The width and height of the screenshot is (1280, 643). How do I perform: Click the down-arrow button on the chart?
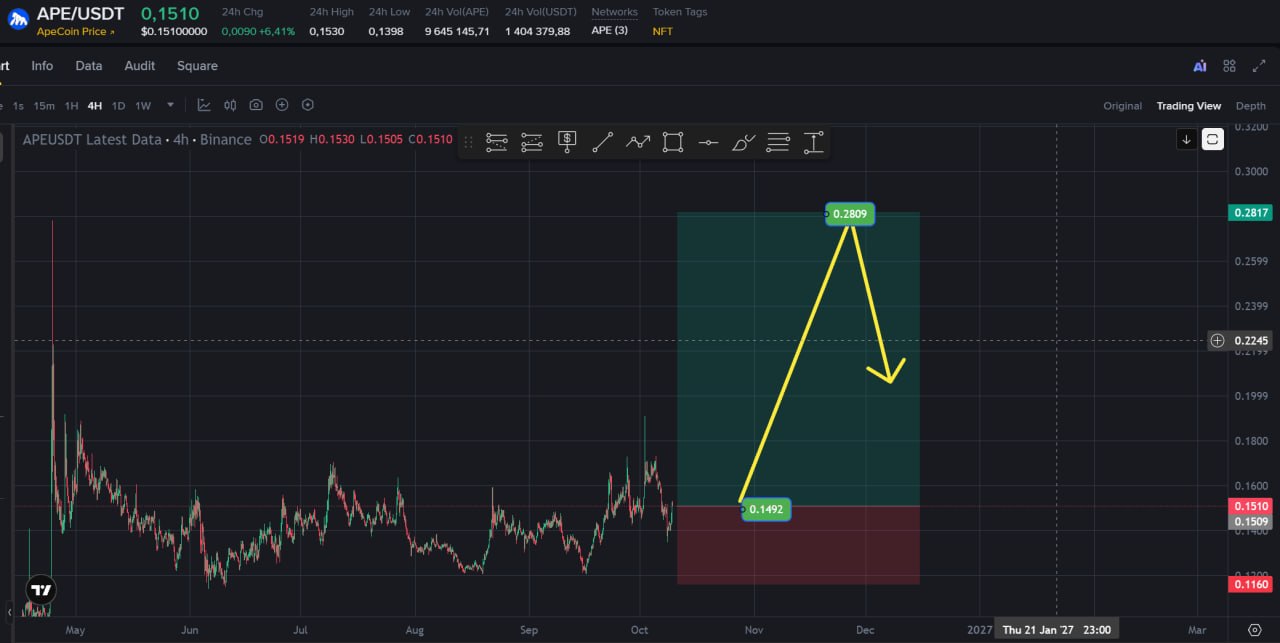click(x=1186, y=140)
